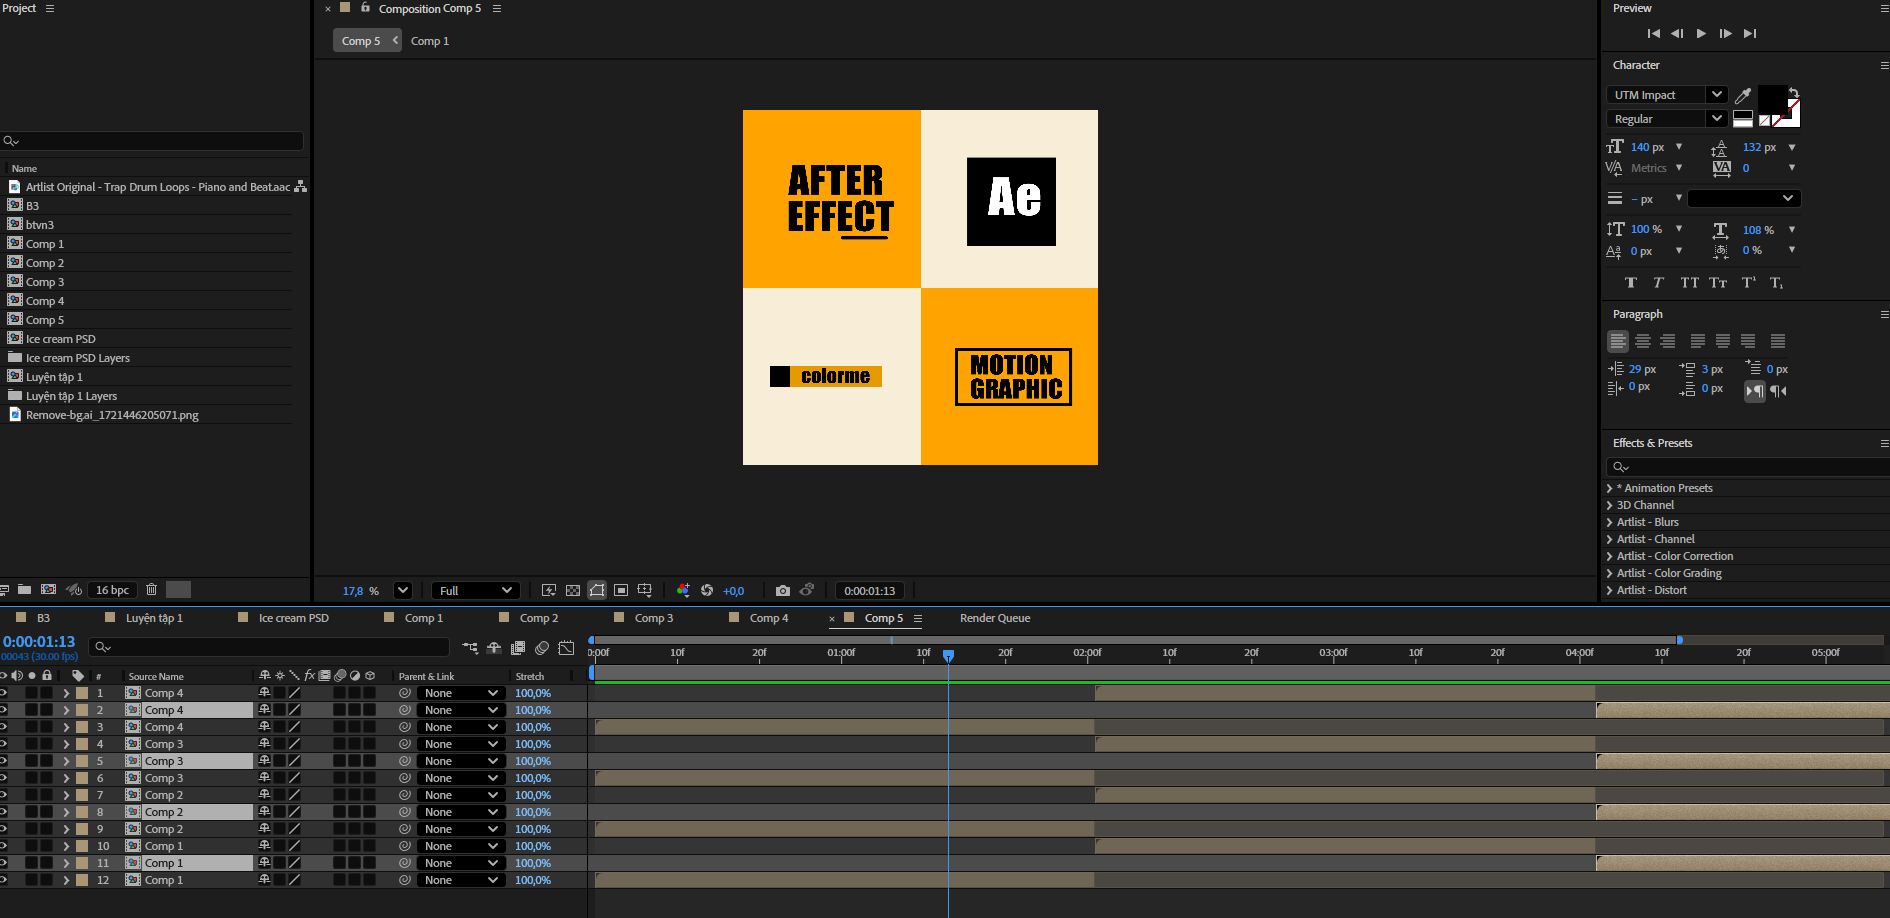
Task: Expand the Animation Presets category
Action: (x=1609, y=488)
